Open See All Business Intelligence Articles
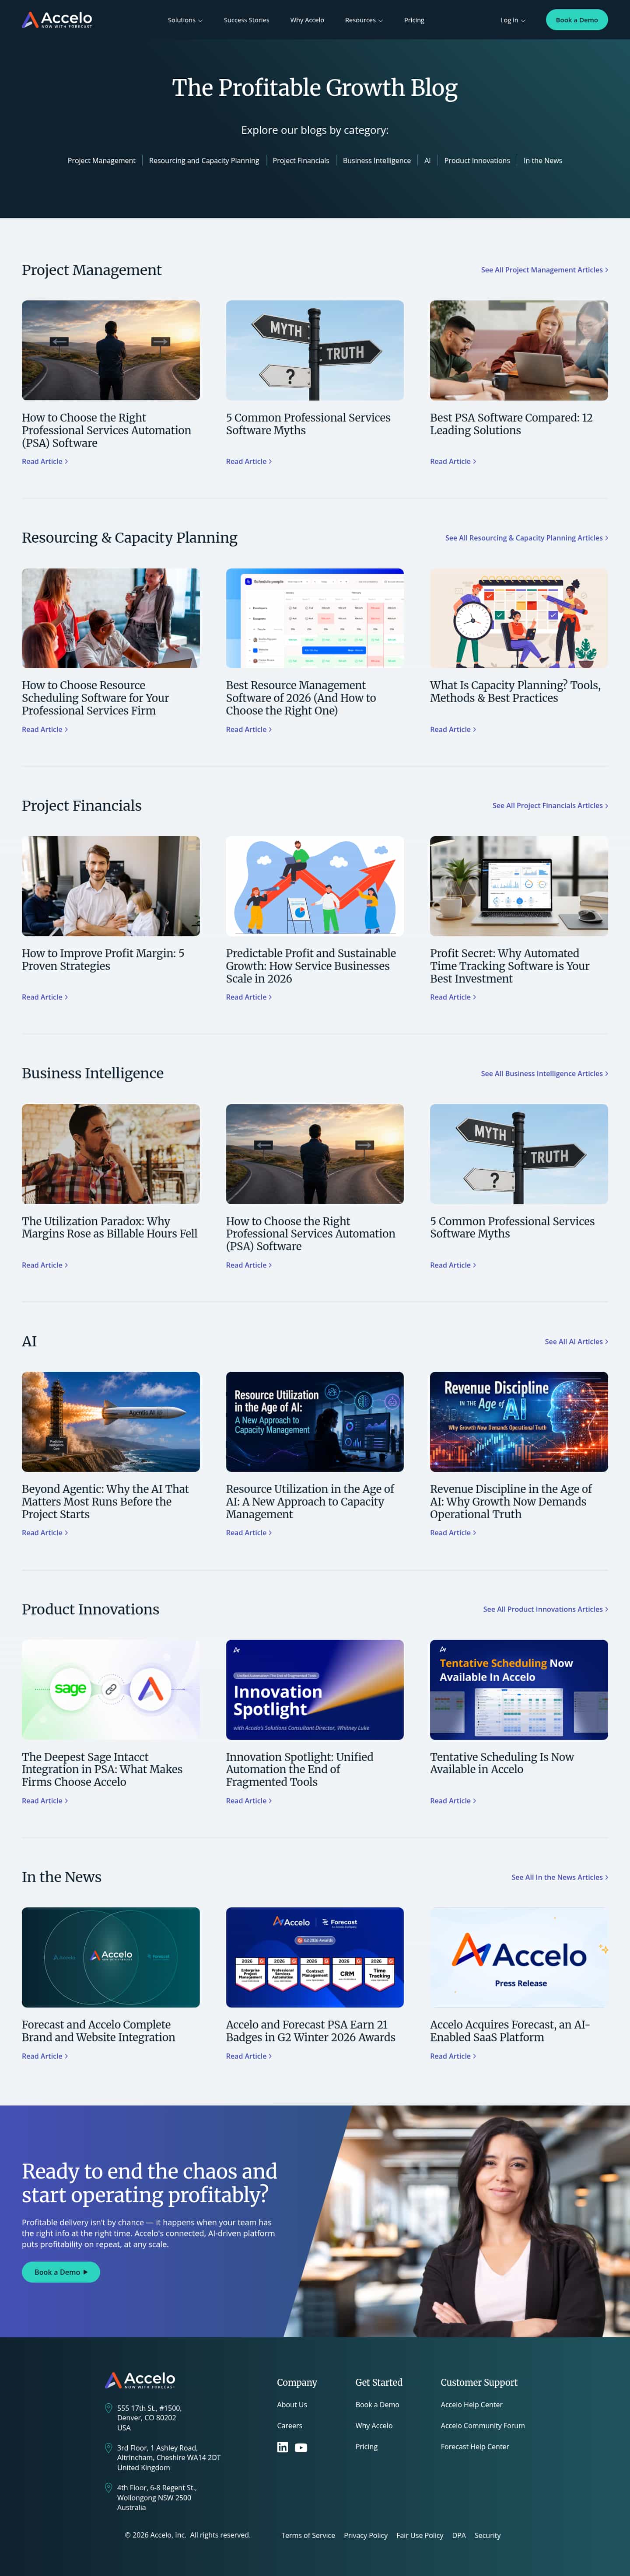The width and height of the screenshot is (630, 2576). [x=544, y=1074]
